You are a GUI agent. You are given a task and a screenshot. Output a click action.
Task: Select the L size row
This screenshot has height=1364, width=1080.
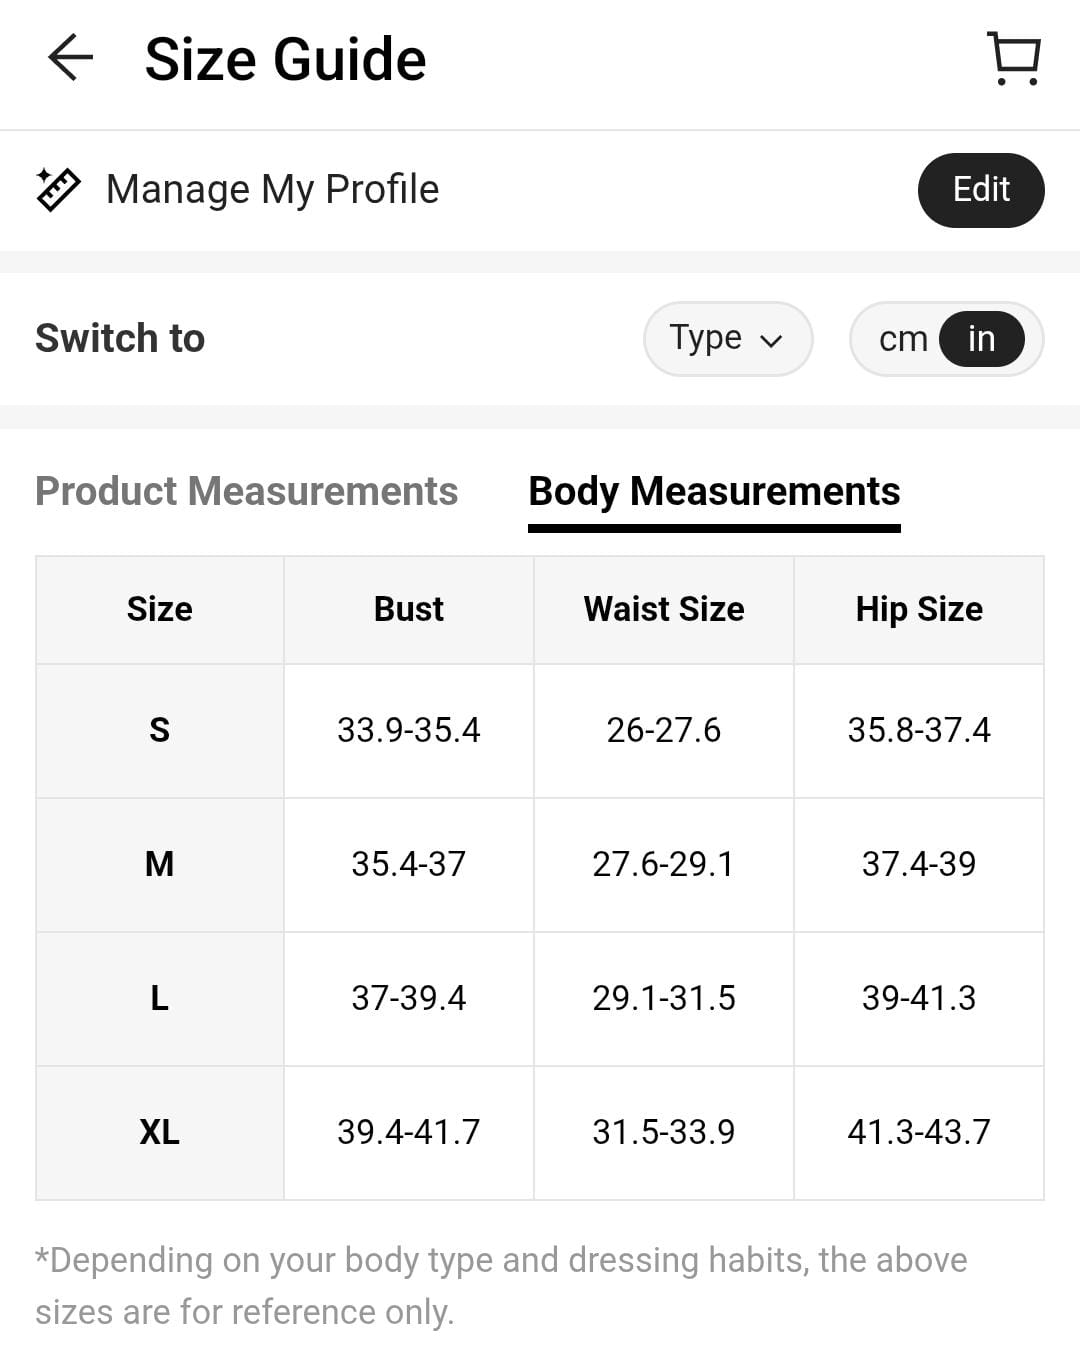click(x=160, y=998)
